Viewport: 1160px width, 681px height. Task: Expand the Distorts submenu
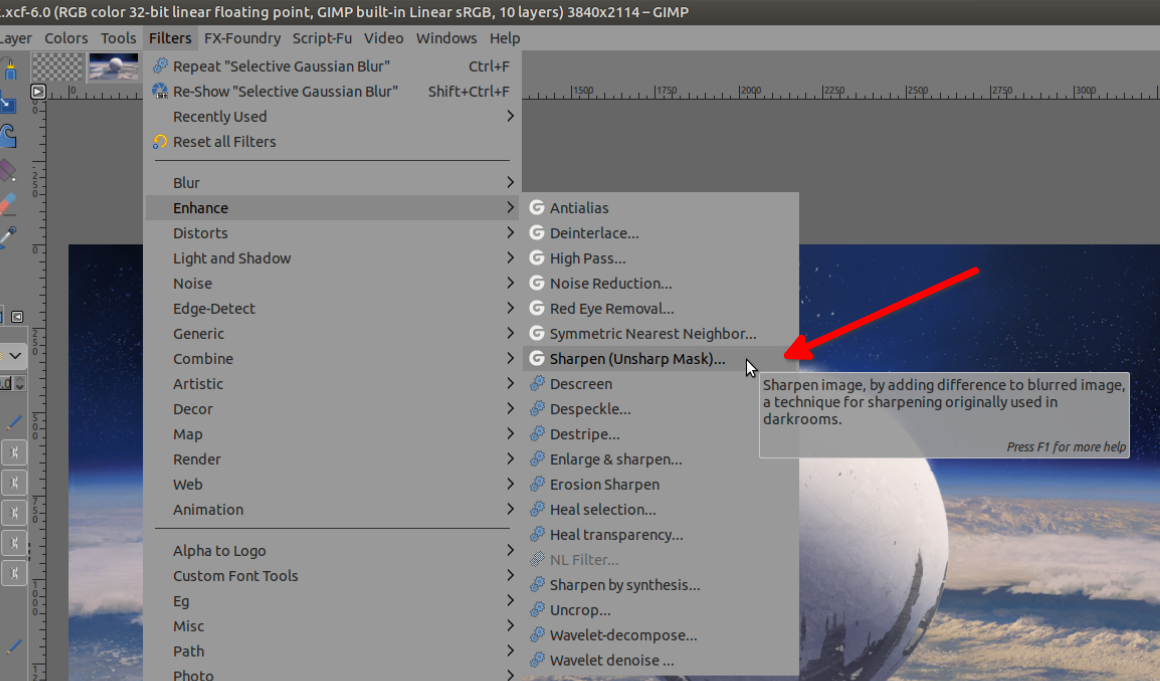(333, 233)
